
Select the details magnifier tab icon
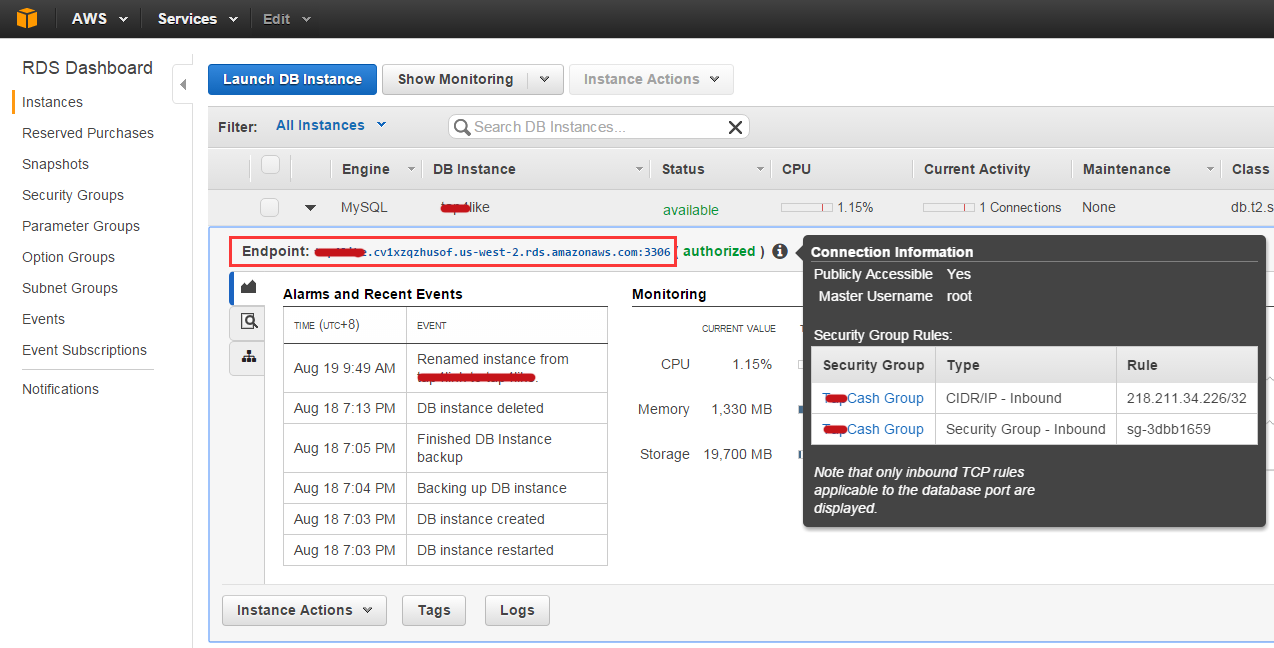[x=248, y=322]
